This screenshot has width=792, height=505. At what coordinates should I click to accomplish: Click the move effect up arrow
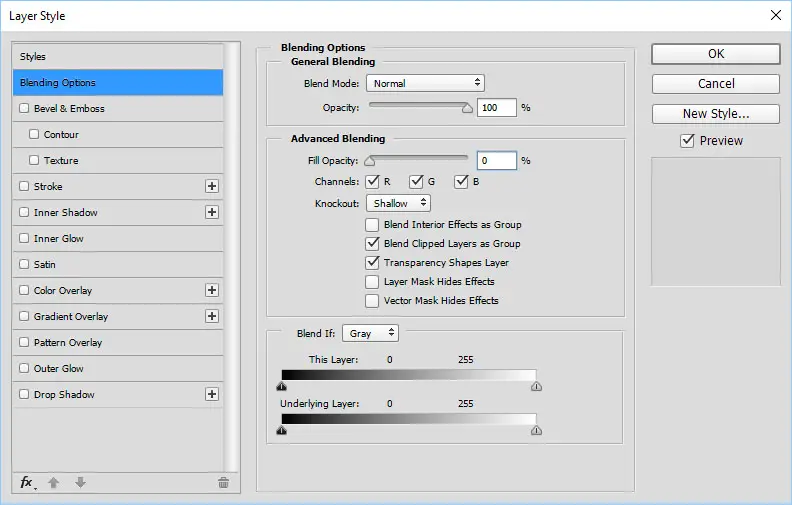pos(54,482)
